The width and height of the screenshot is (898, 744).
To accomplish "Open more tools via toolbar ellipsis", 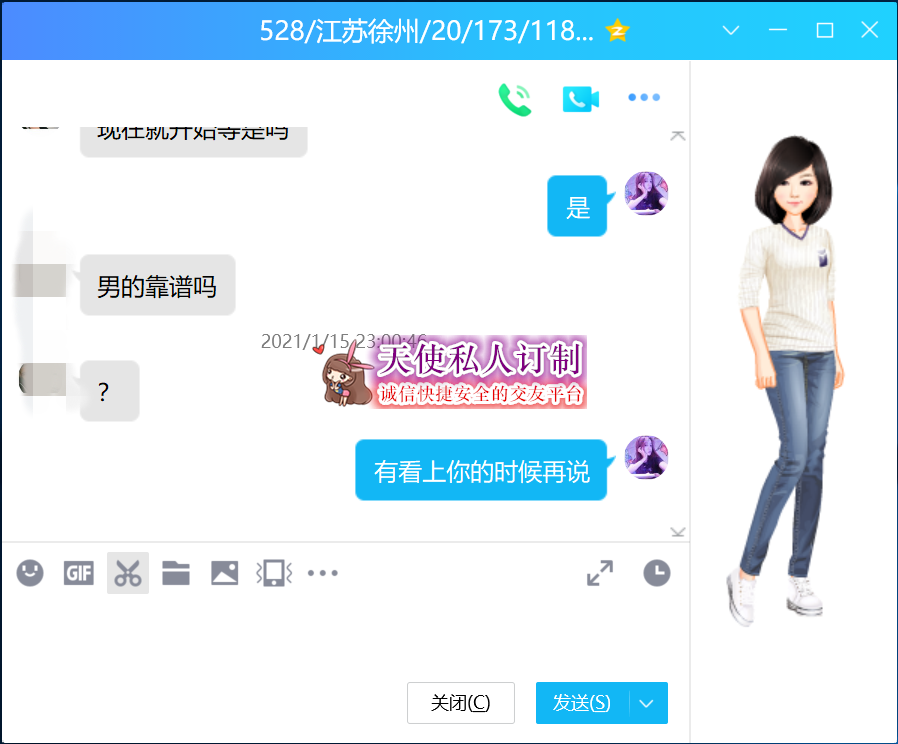I will pos(322,572).
